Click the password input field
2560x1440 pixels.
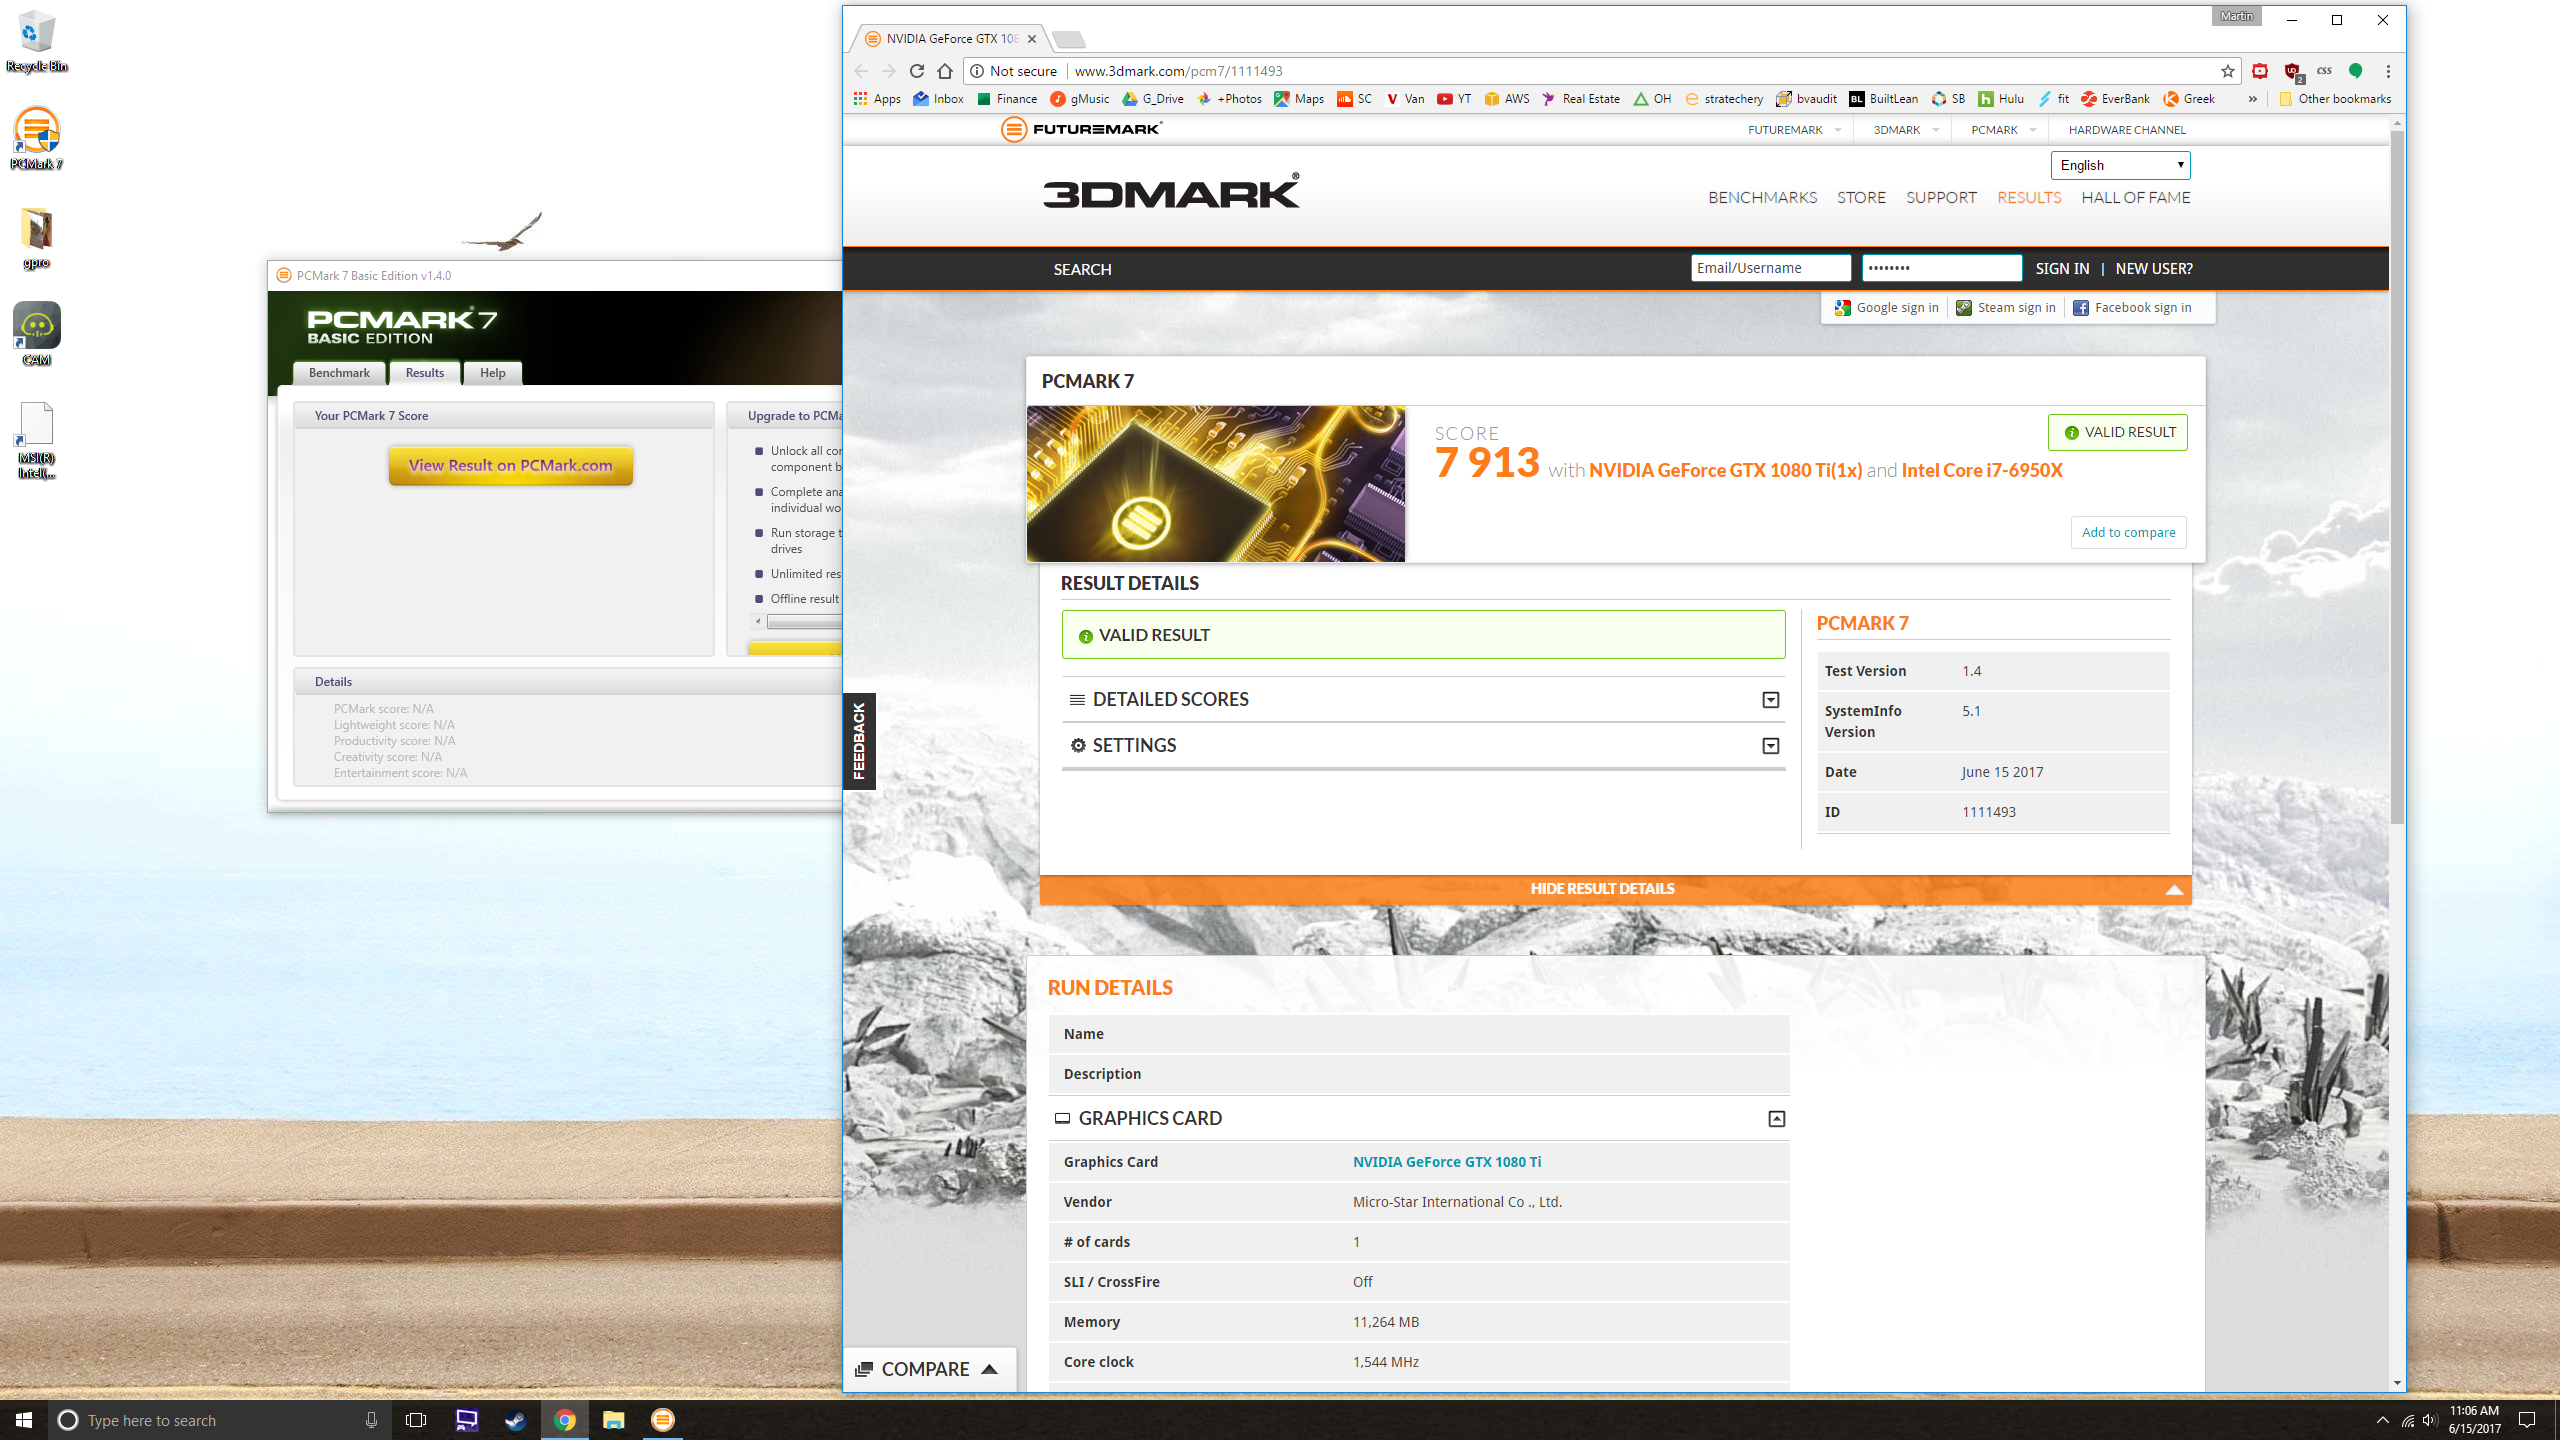coord(1941,268)
